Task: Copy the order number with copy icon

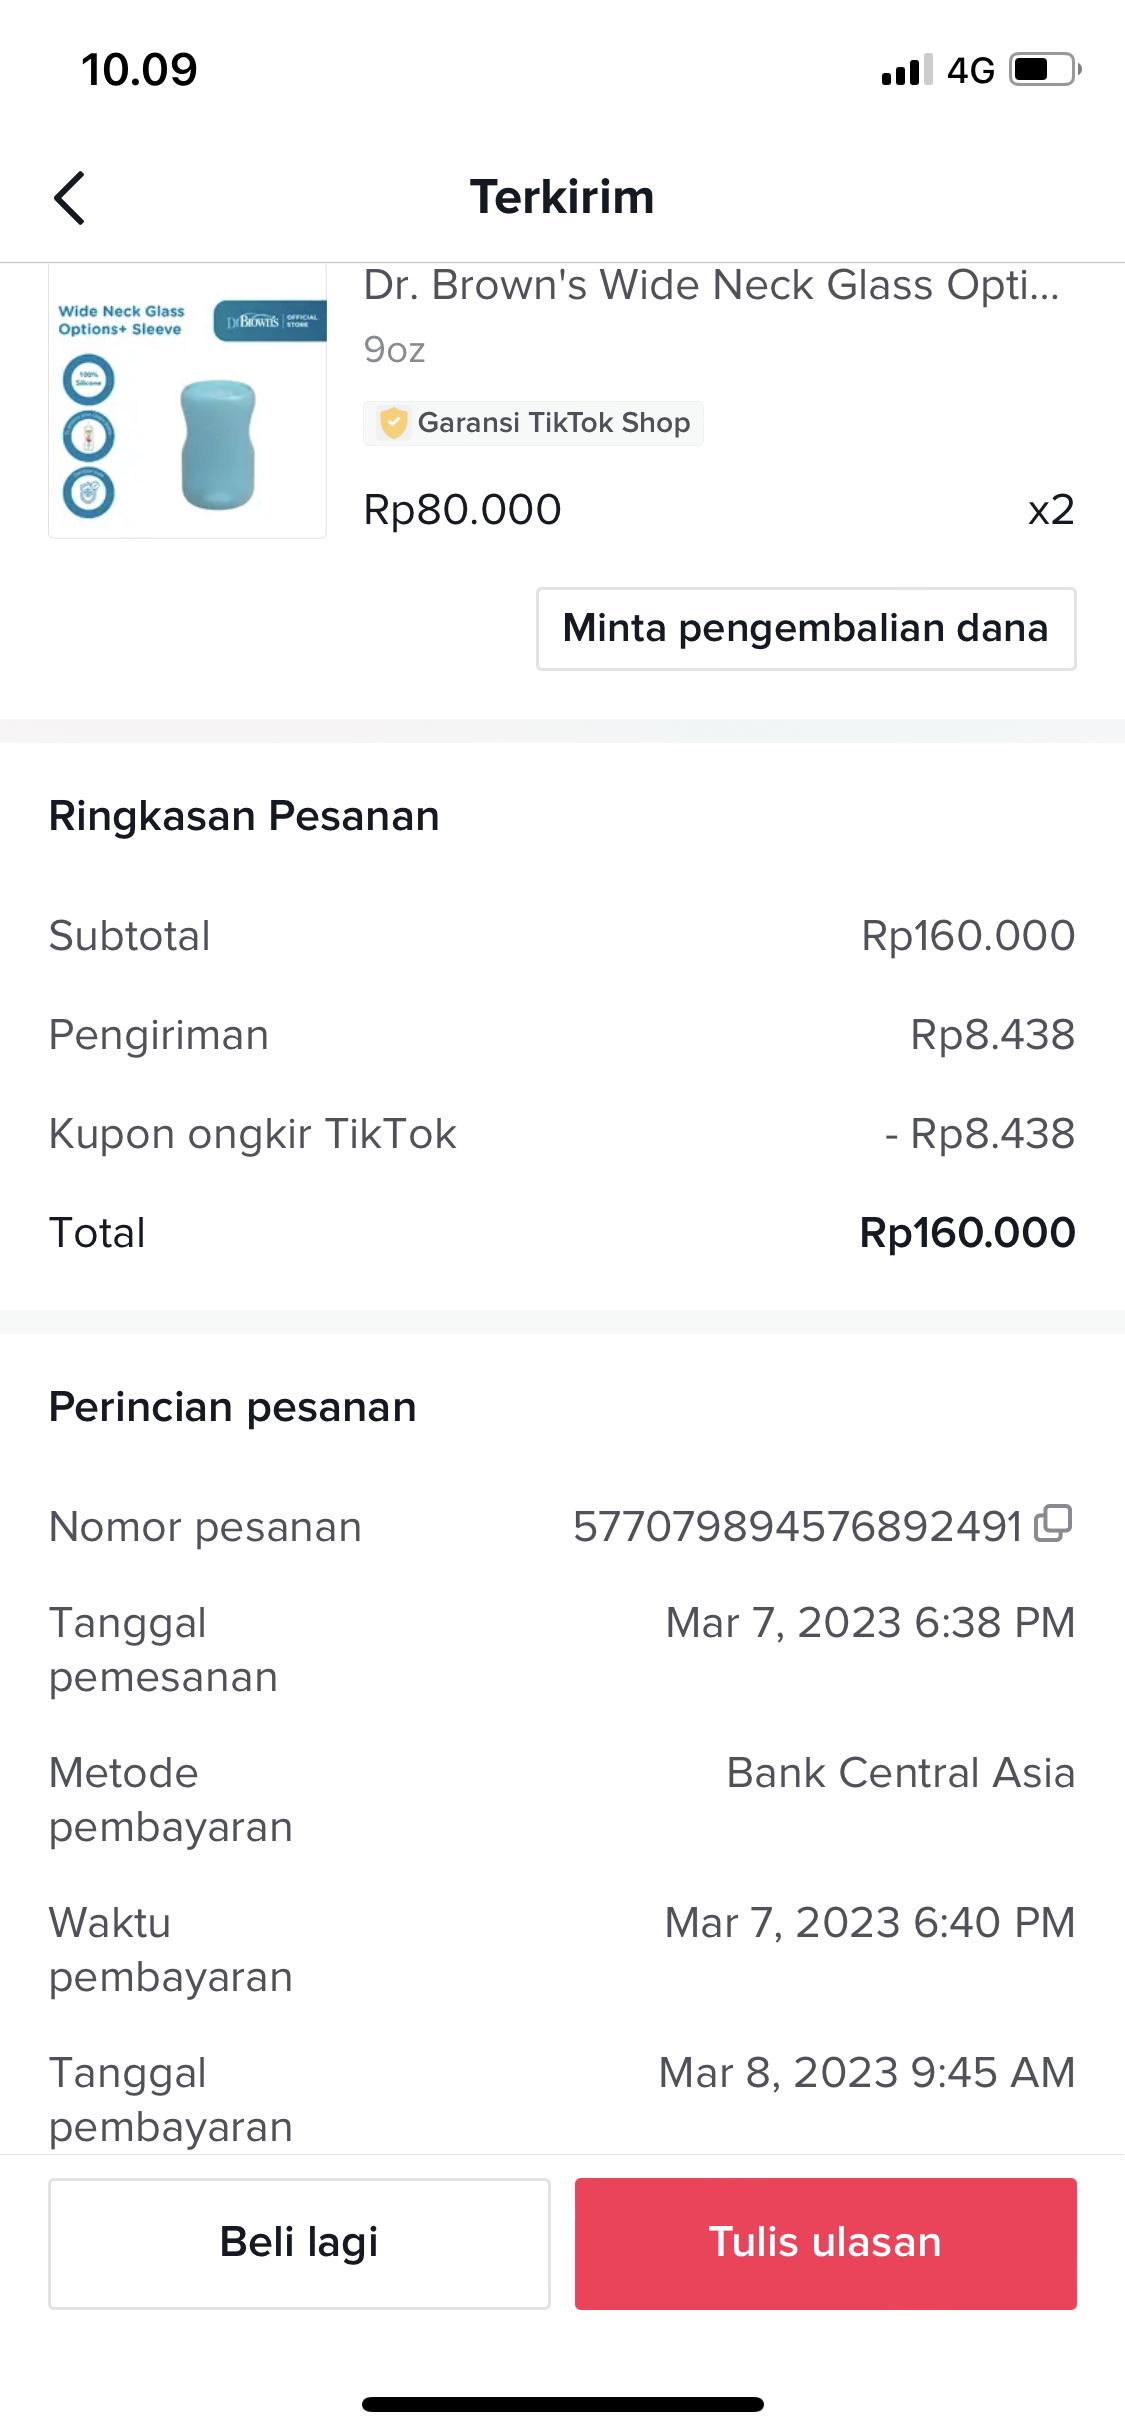Action: coord(1053,1524)
